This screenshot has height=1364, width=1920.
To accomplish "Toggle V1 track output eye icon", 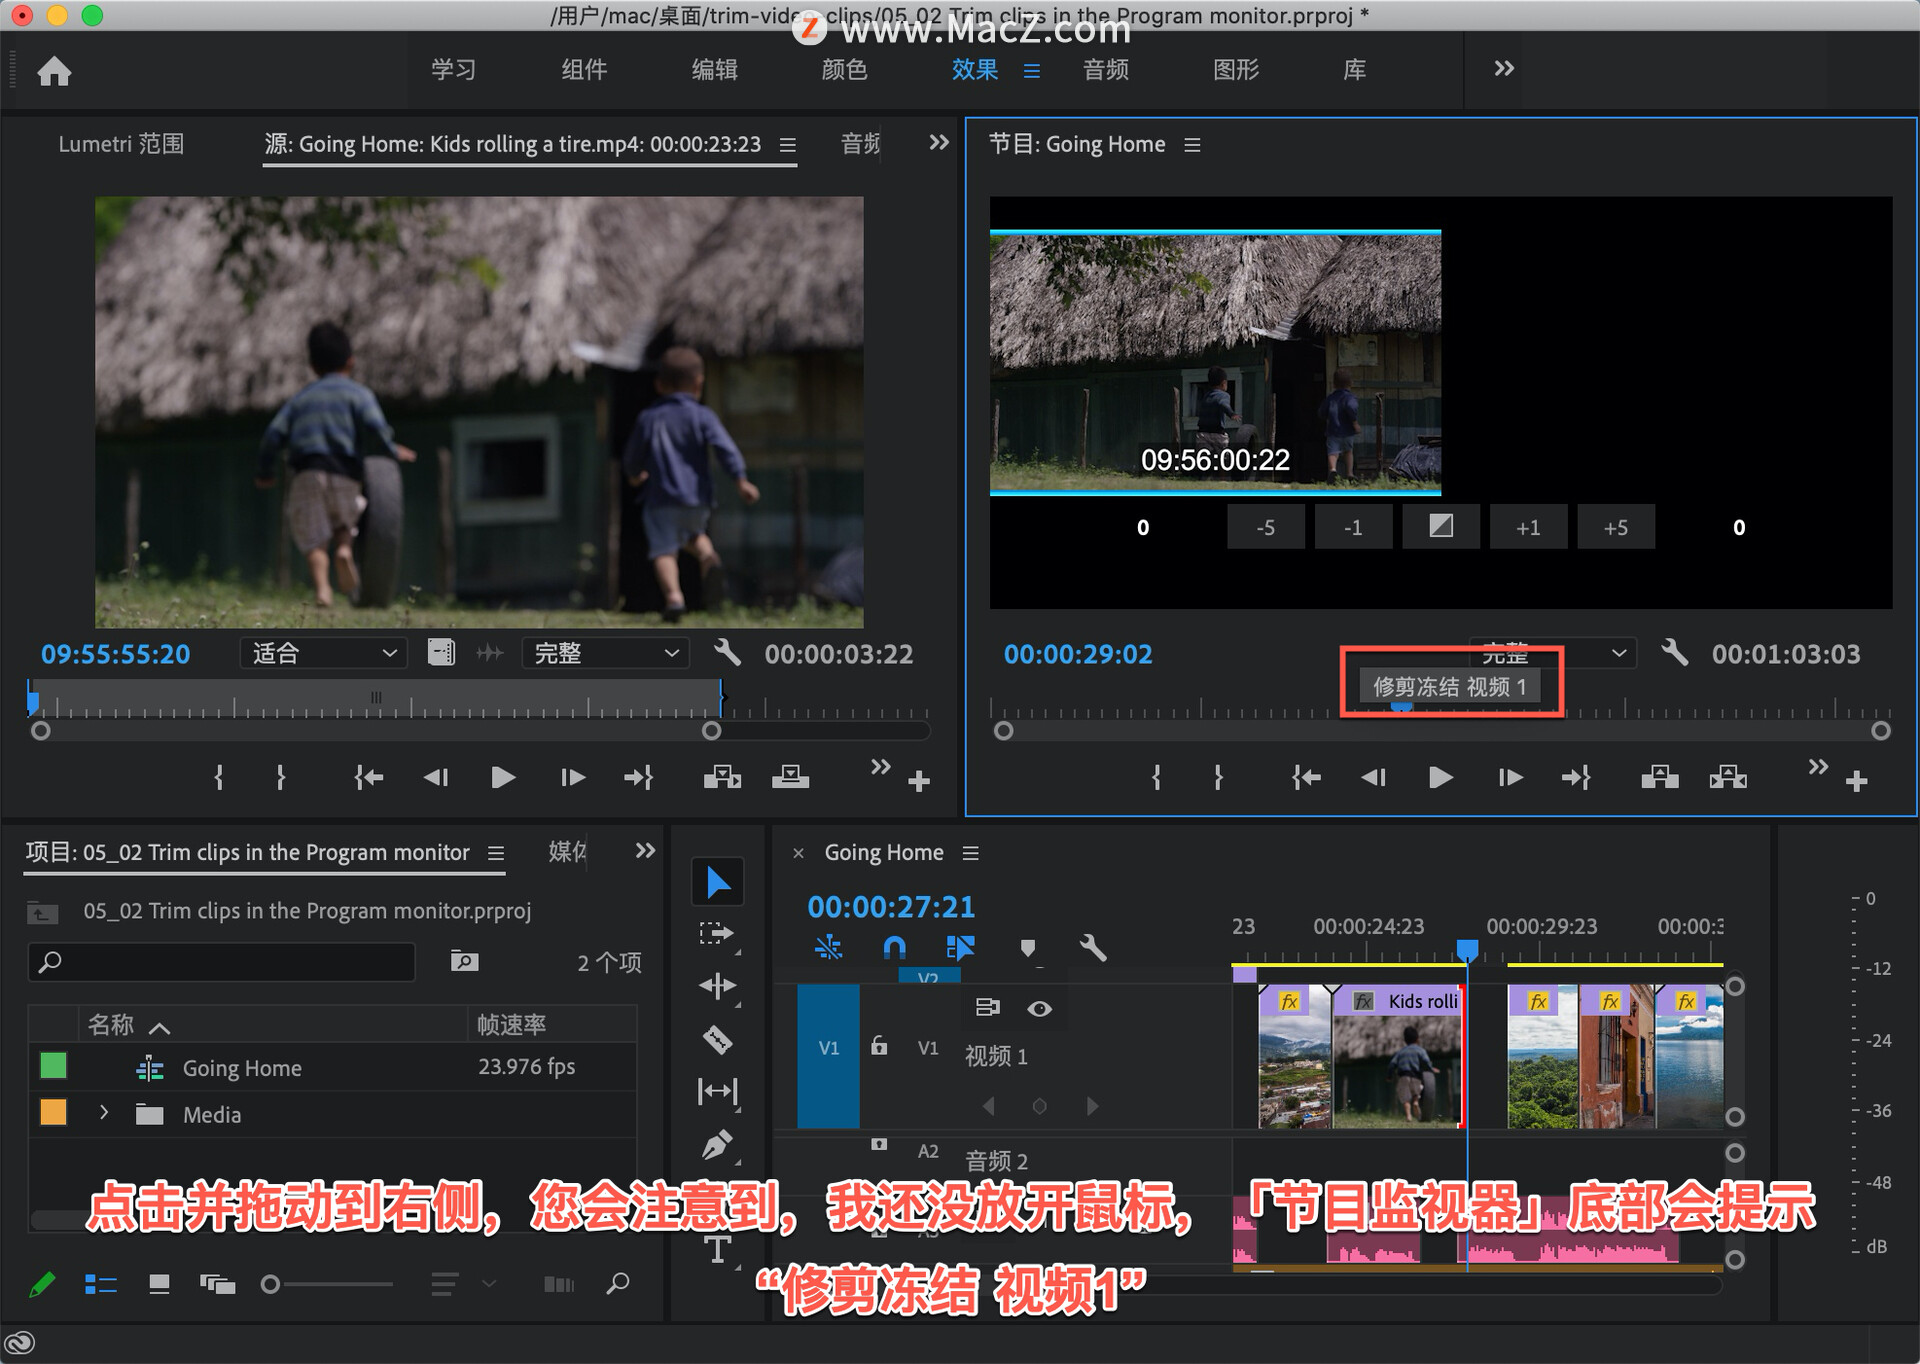I will click(x=1039, y=1008).
